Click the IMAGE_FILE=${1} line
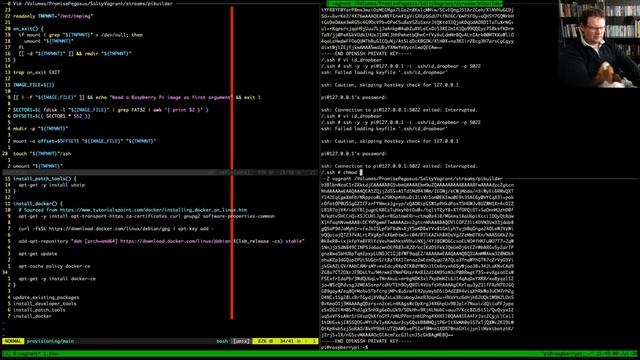 [33, 85]
